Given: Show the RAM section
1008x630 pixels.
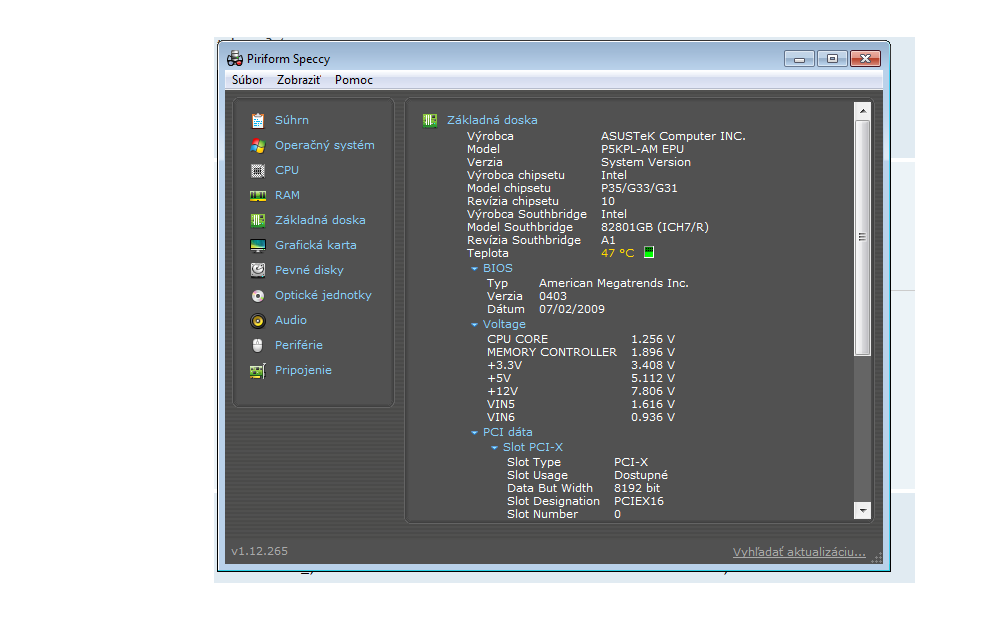Looking at the screenshot, I should point(287,195).
